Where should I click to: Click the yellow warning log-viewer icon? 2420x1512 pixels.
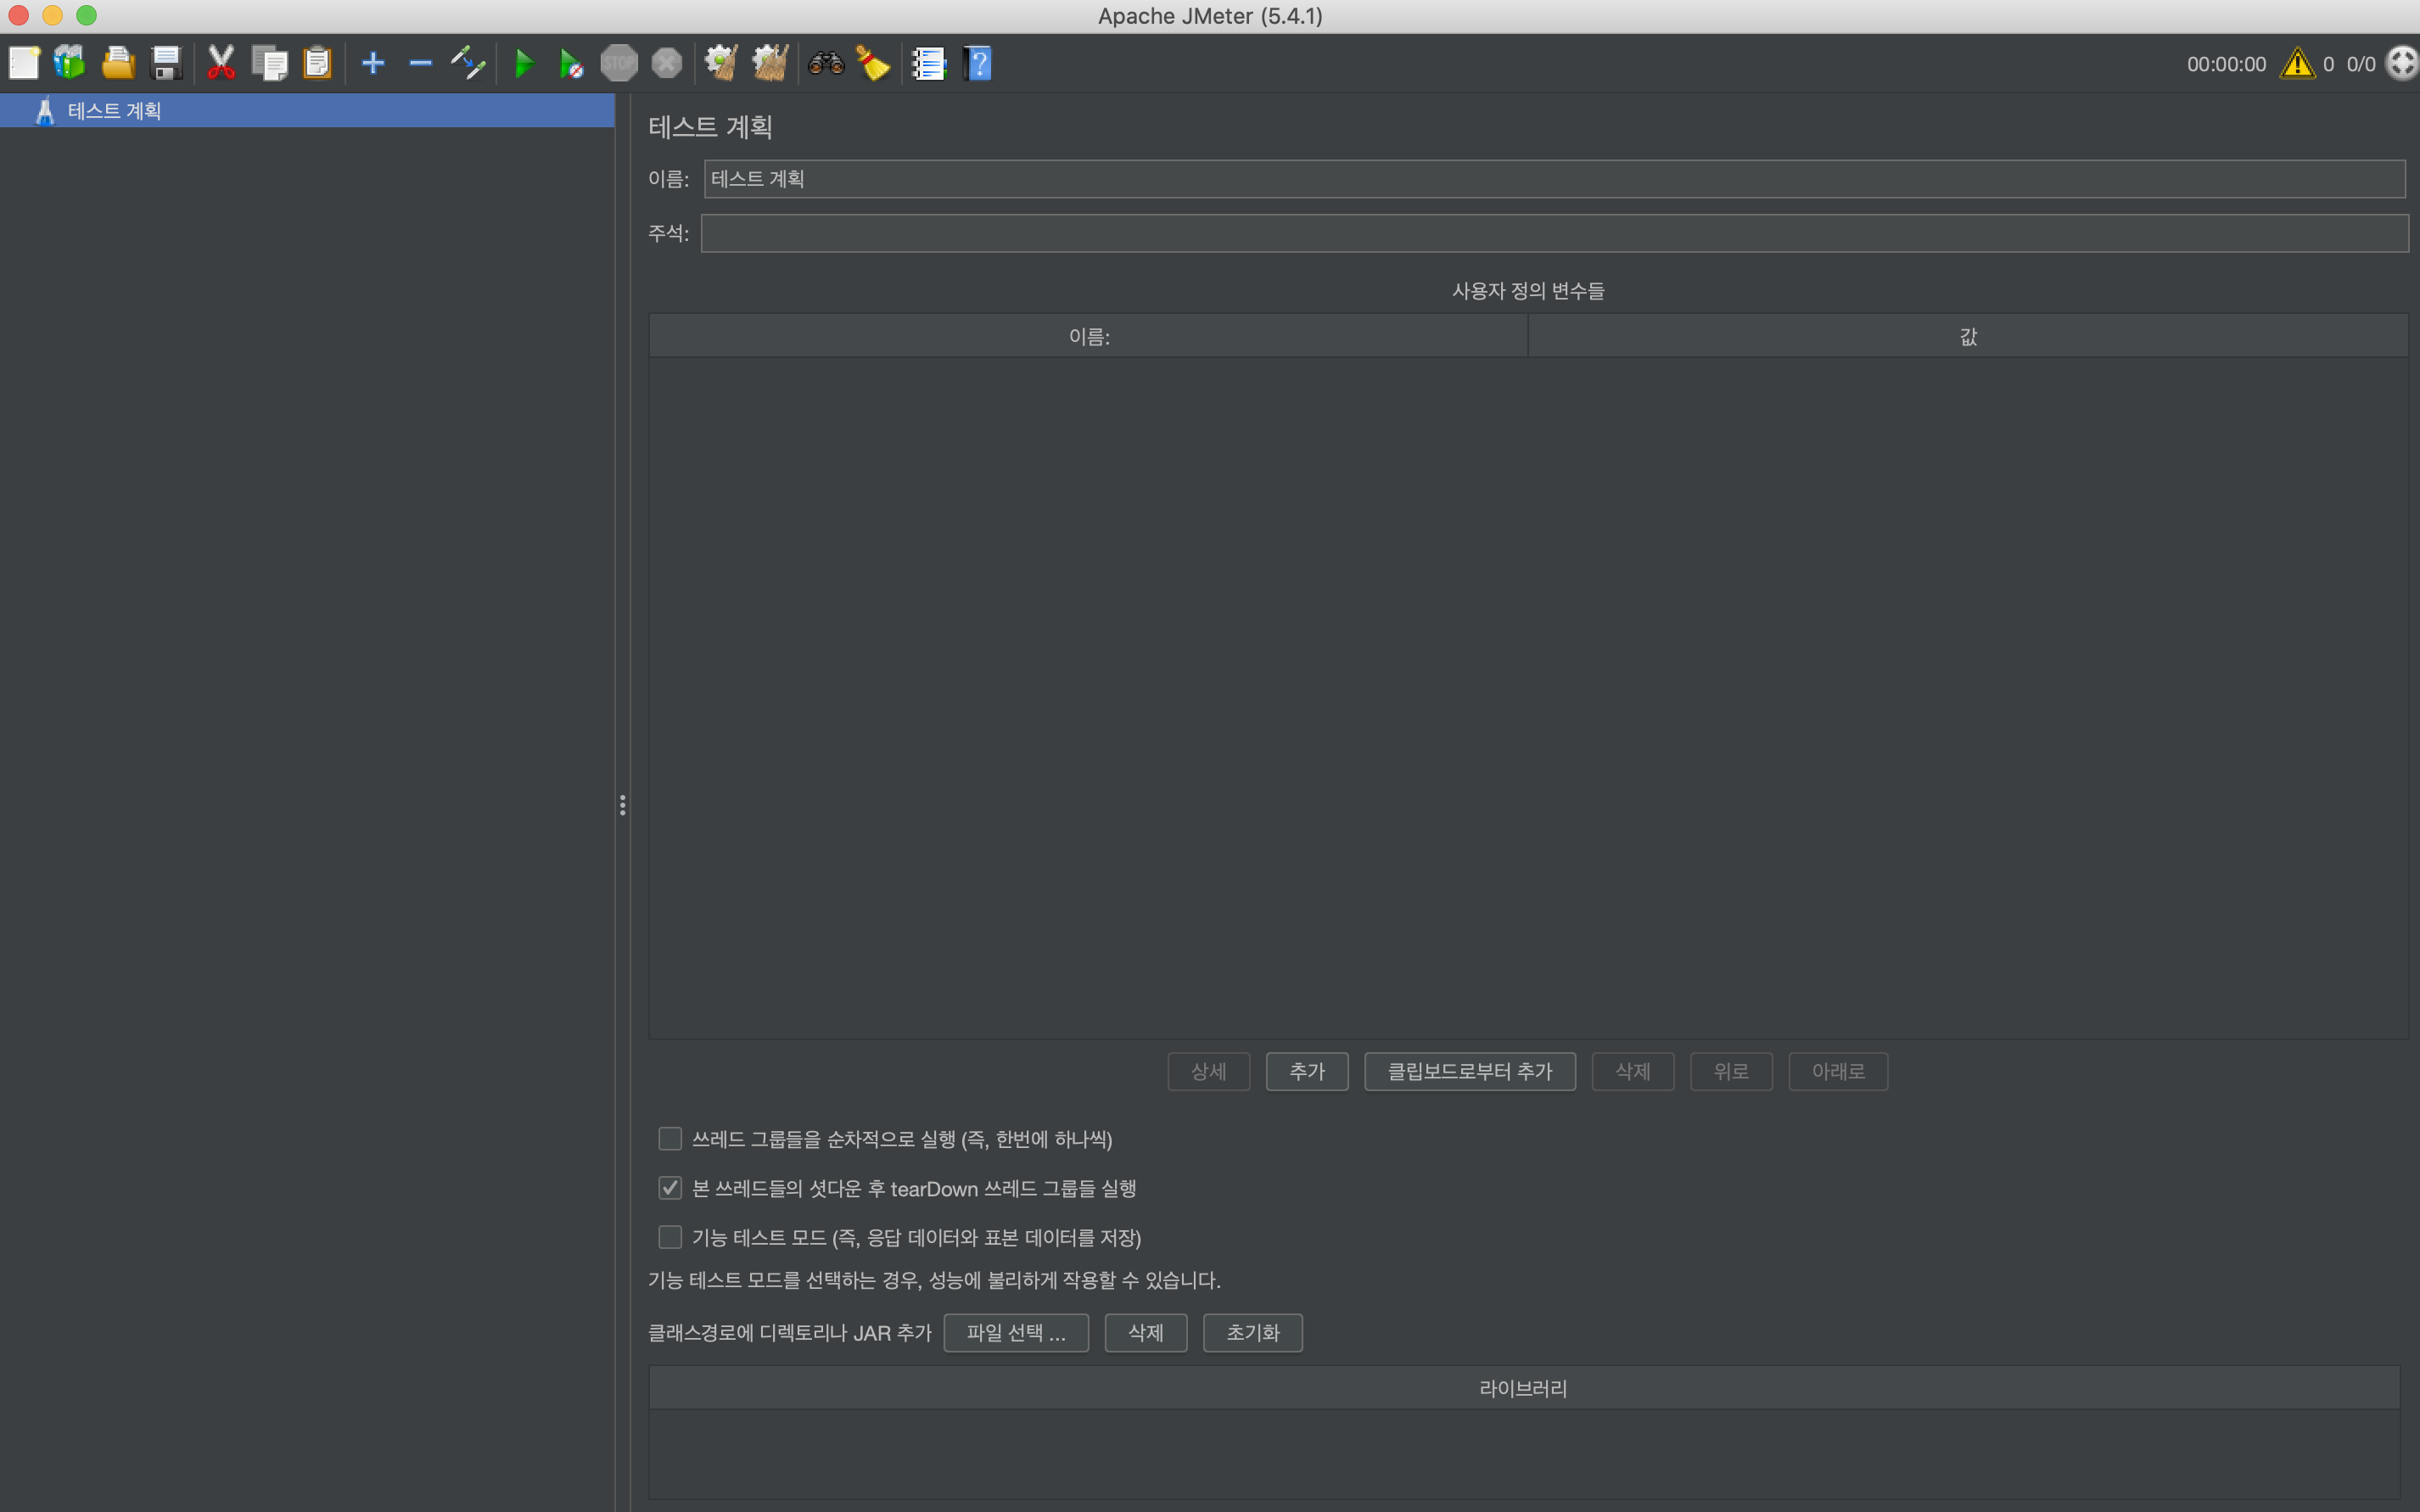(2297, 64)
